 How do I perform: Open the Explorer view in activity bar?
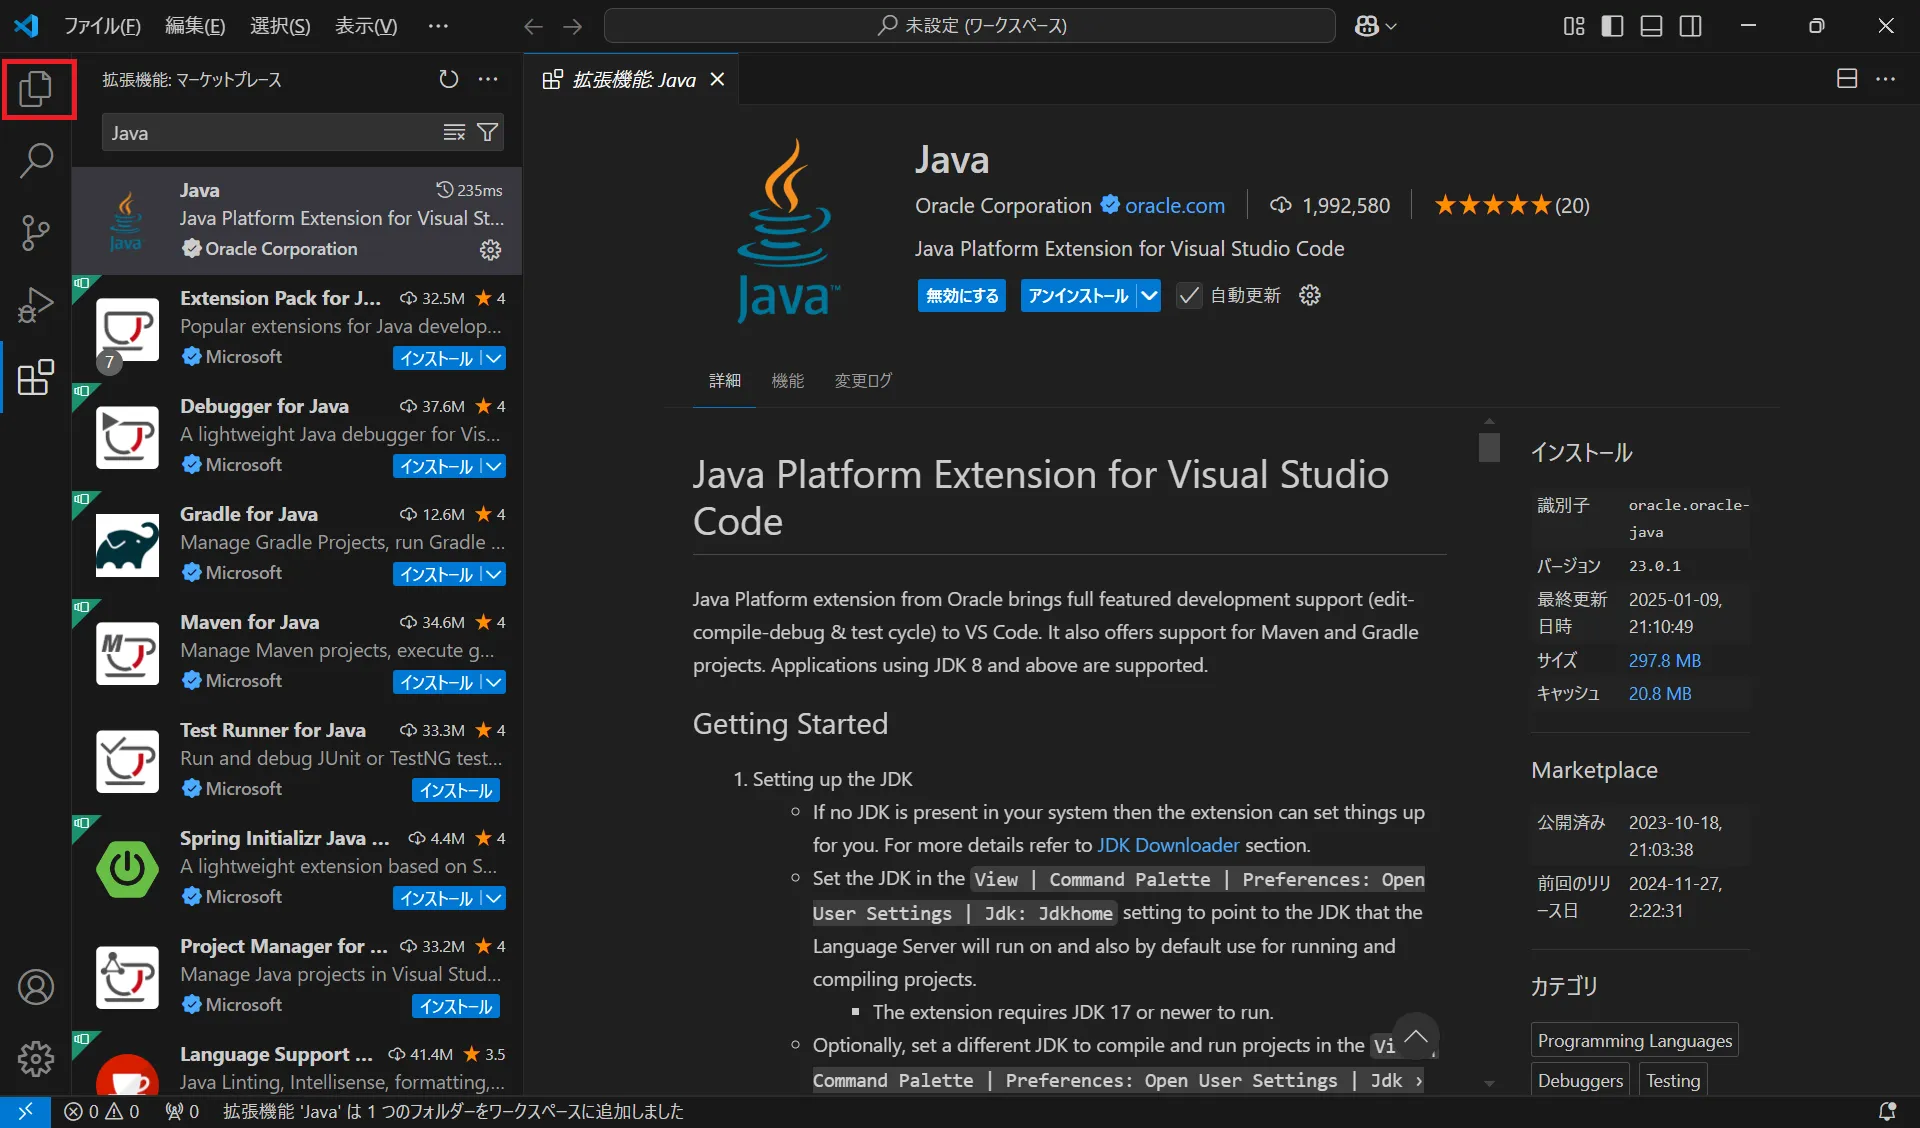[x=36, y=89]
